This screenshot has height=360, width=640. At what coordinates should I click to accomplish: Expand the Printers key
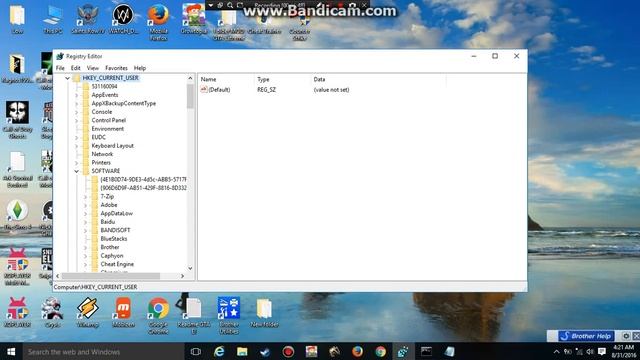76,162
